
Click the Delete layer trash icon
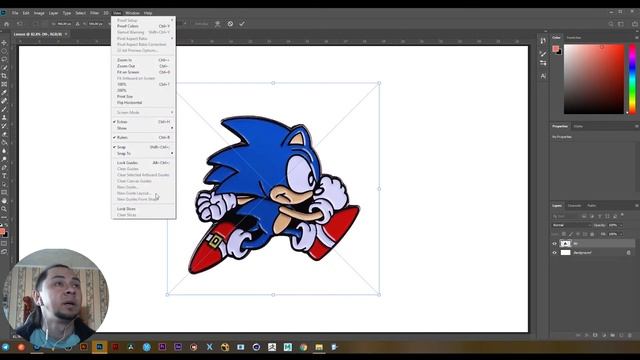[x=630, y=335]
